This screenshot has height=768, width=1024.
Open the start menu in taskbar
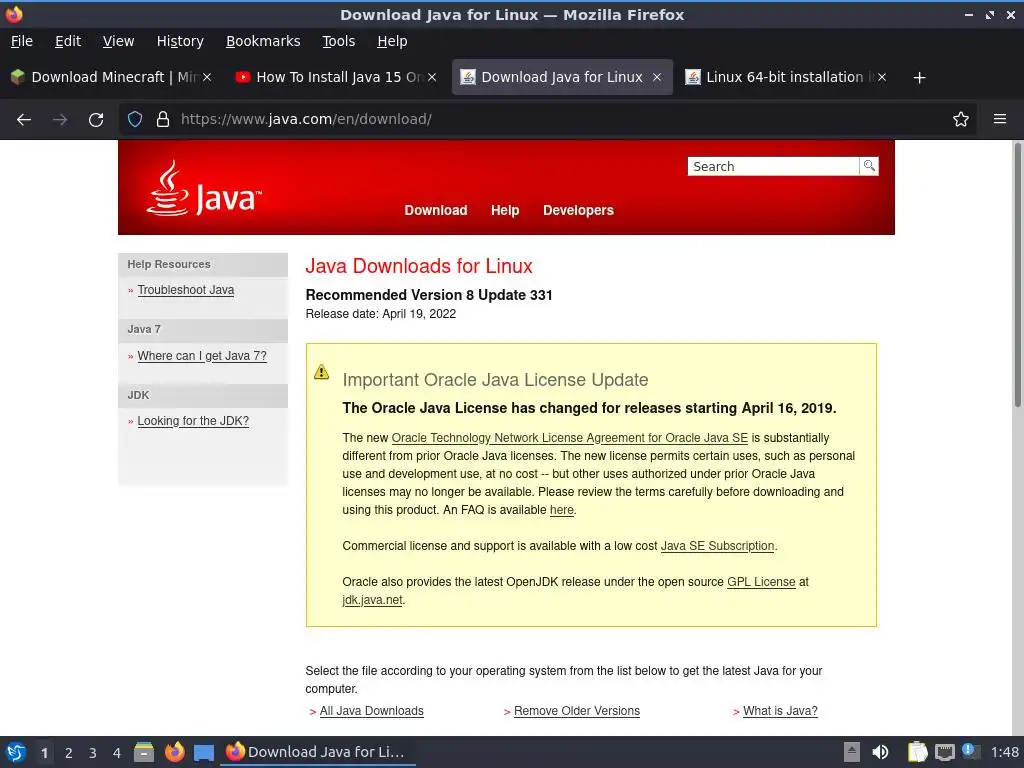pos(16,752)
